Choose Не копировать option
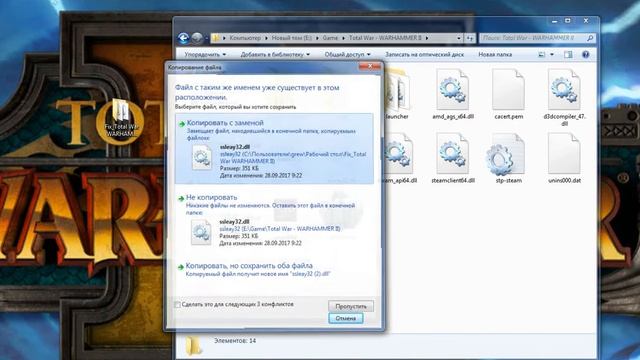Screen dimensions: 640x360 tap(274, 221)
